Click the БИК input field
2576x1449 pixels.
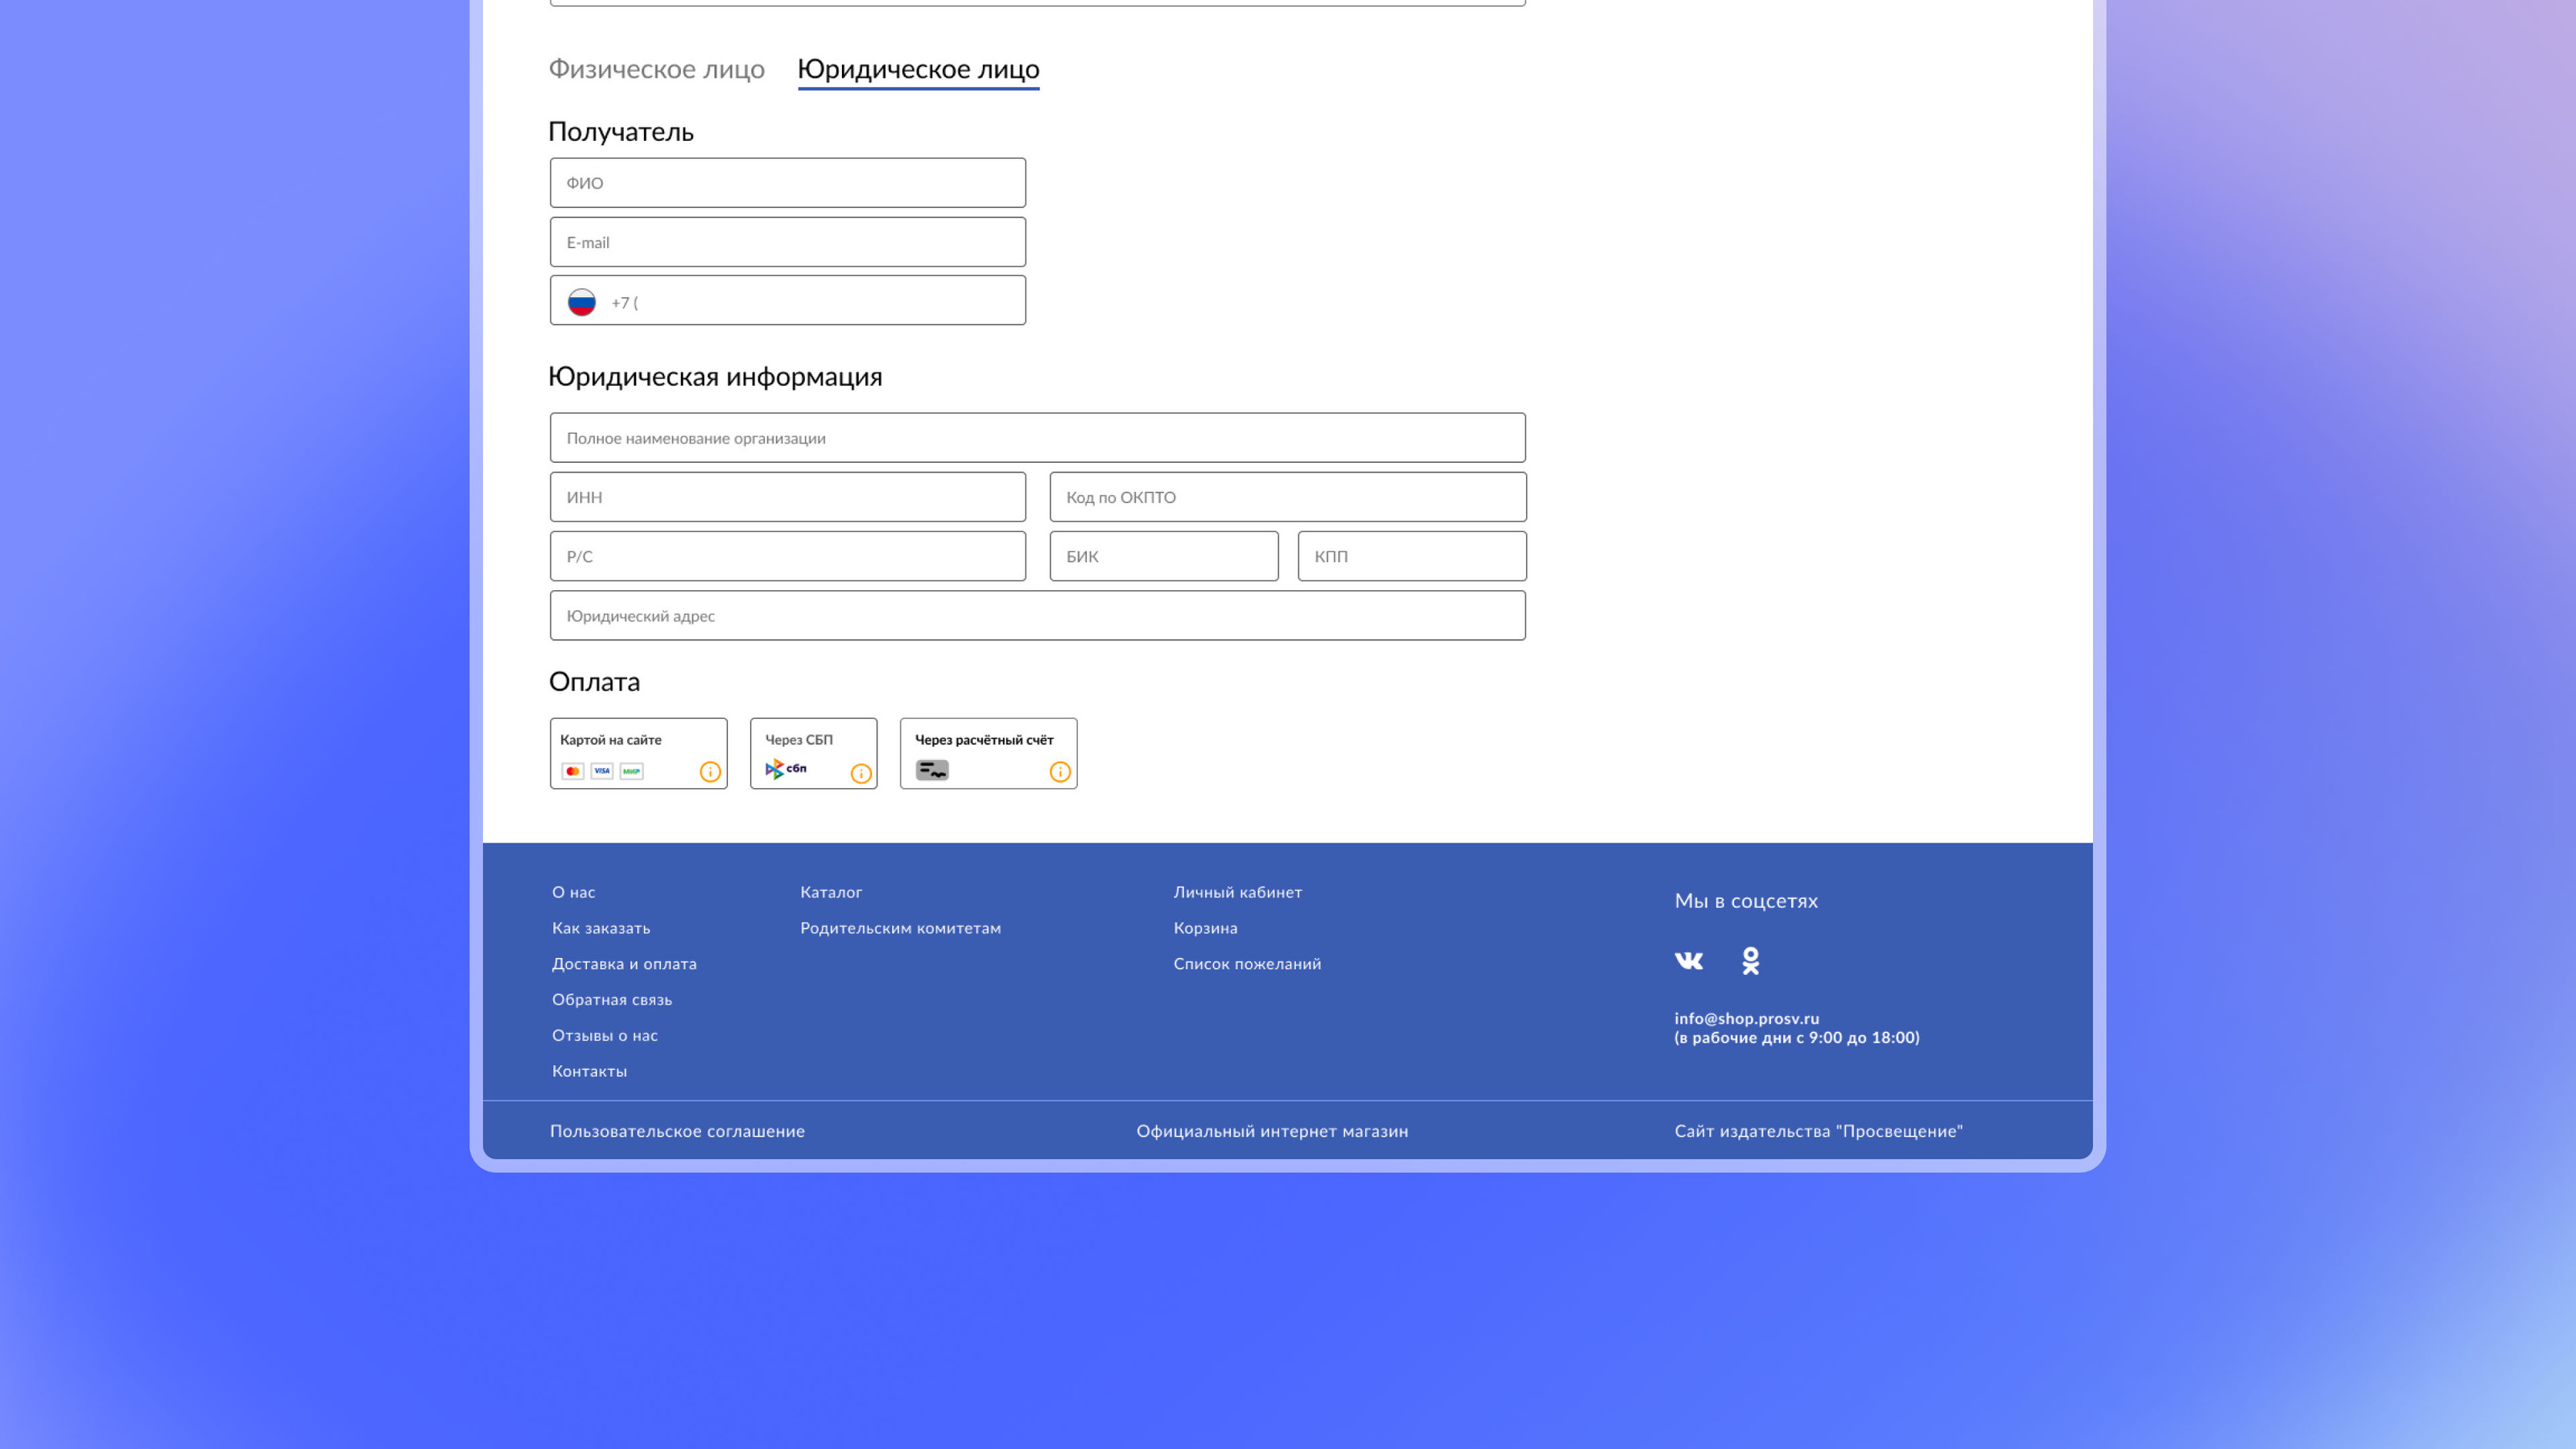tap(1163, 556)
